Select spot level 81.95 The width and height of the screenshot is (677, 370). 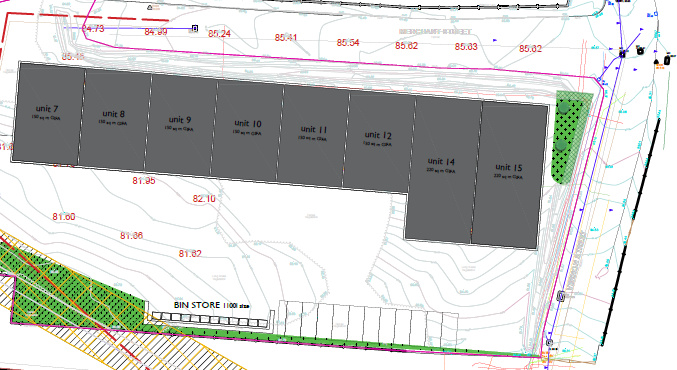coord(144,180)
